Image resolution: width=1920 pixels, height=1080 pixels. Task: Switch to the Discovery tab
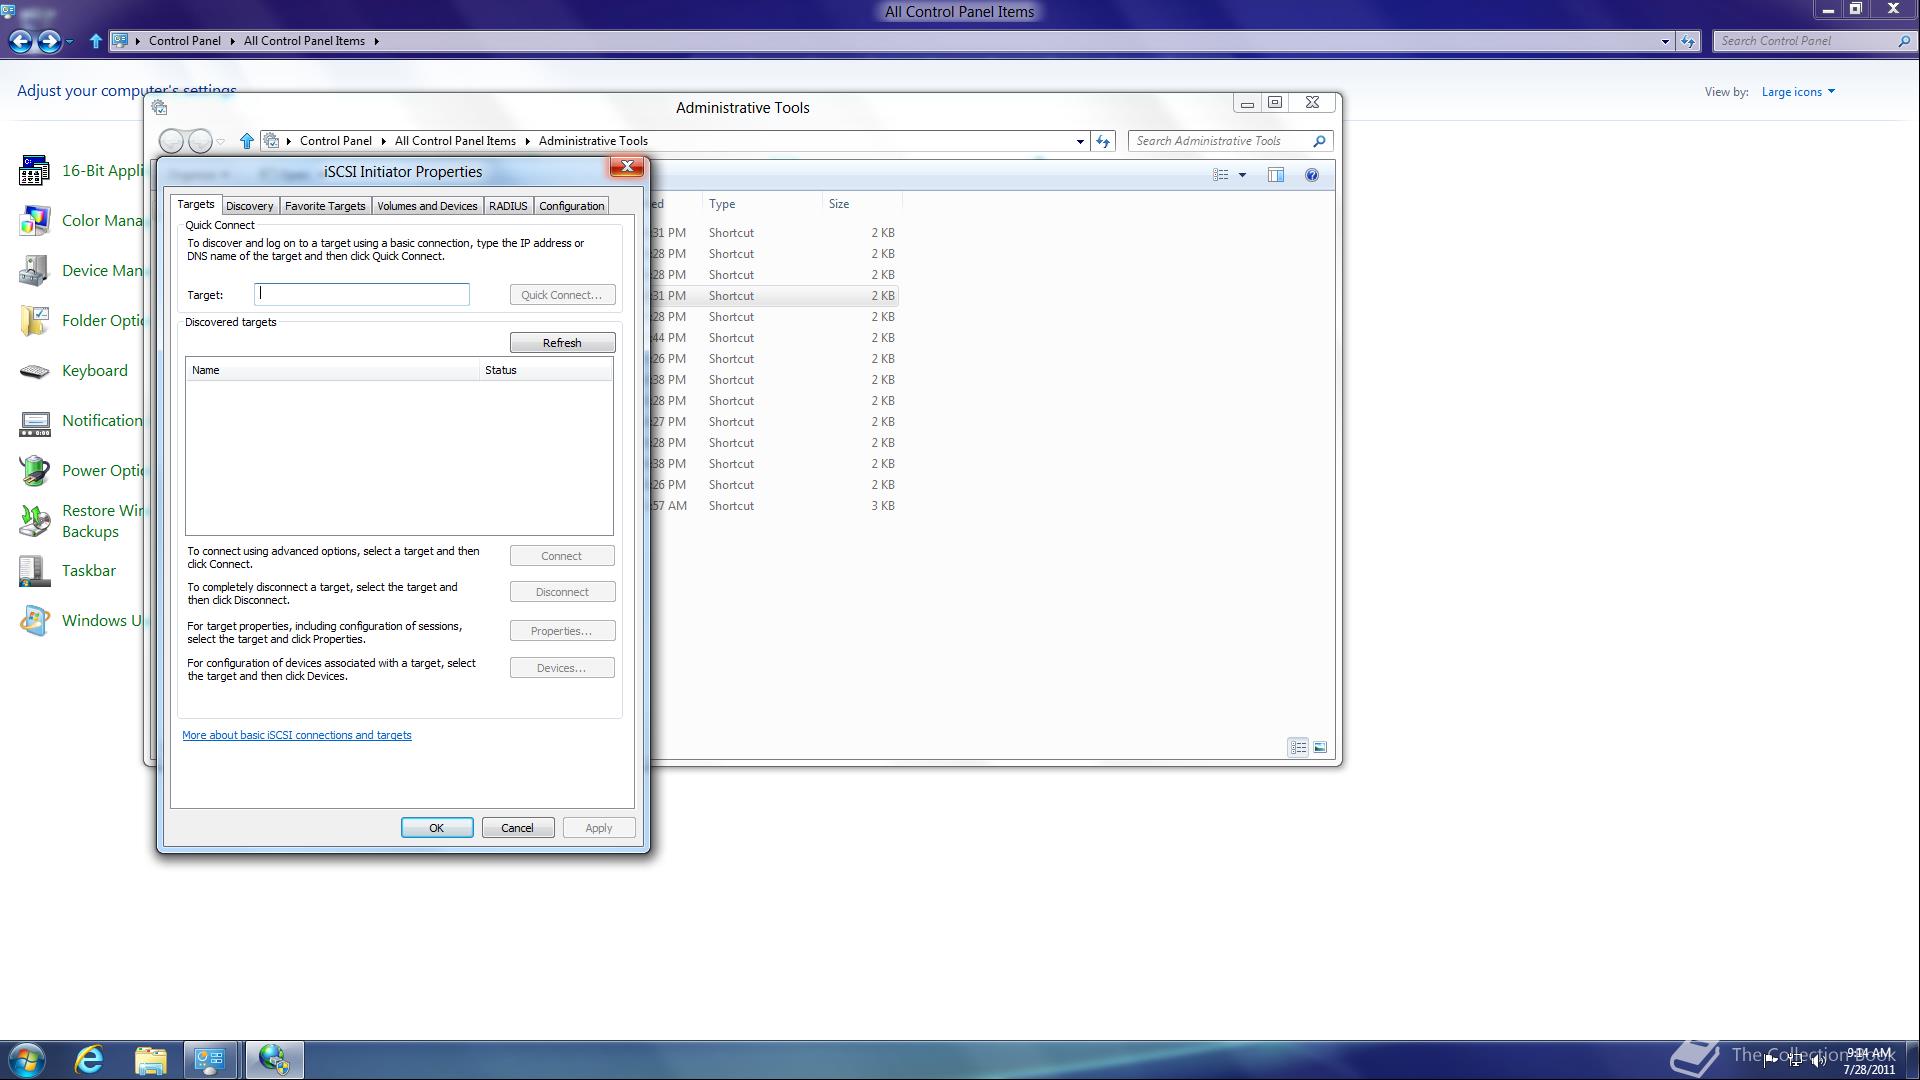pyautogui.click(x=249, y=206)
